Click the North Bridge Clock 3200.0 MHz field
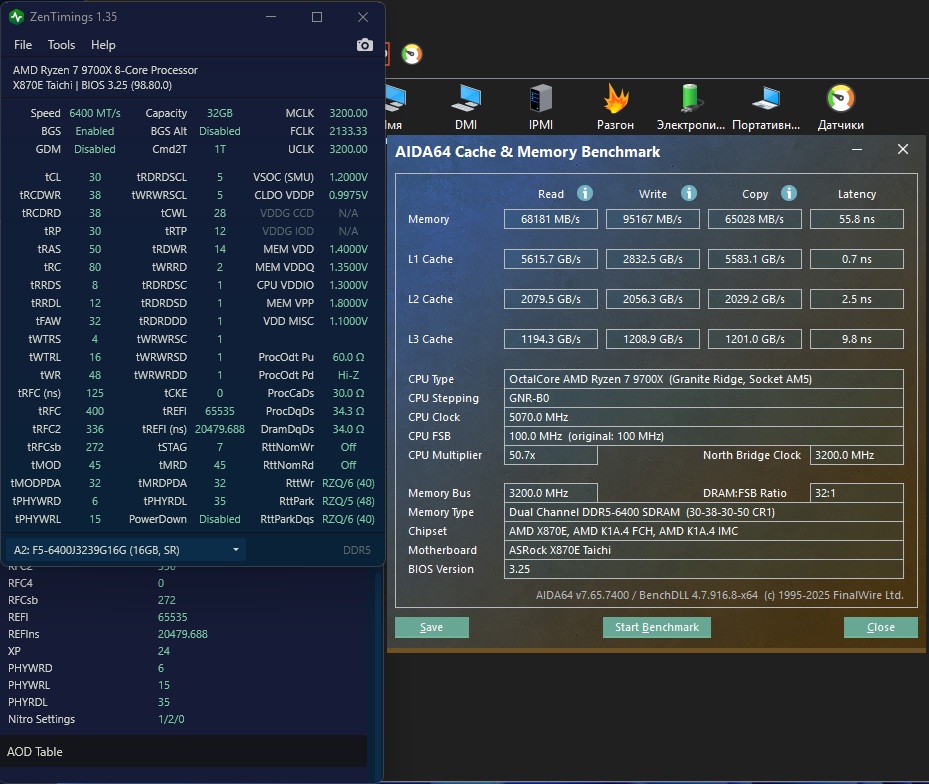 [856, 455]
